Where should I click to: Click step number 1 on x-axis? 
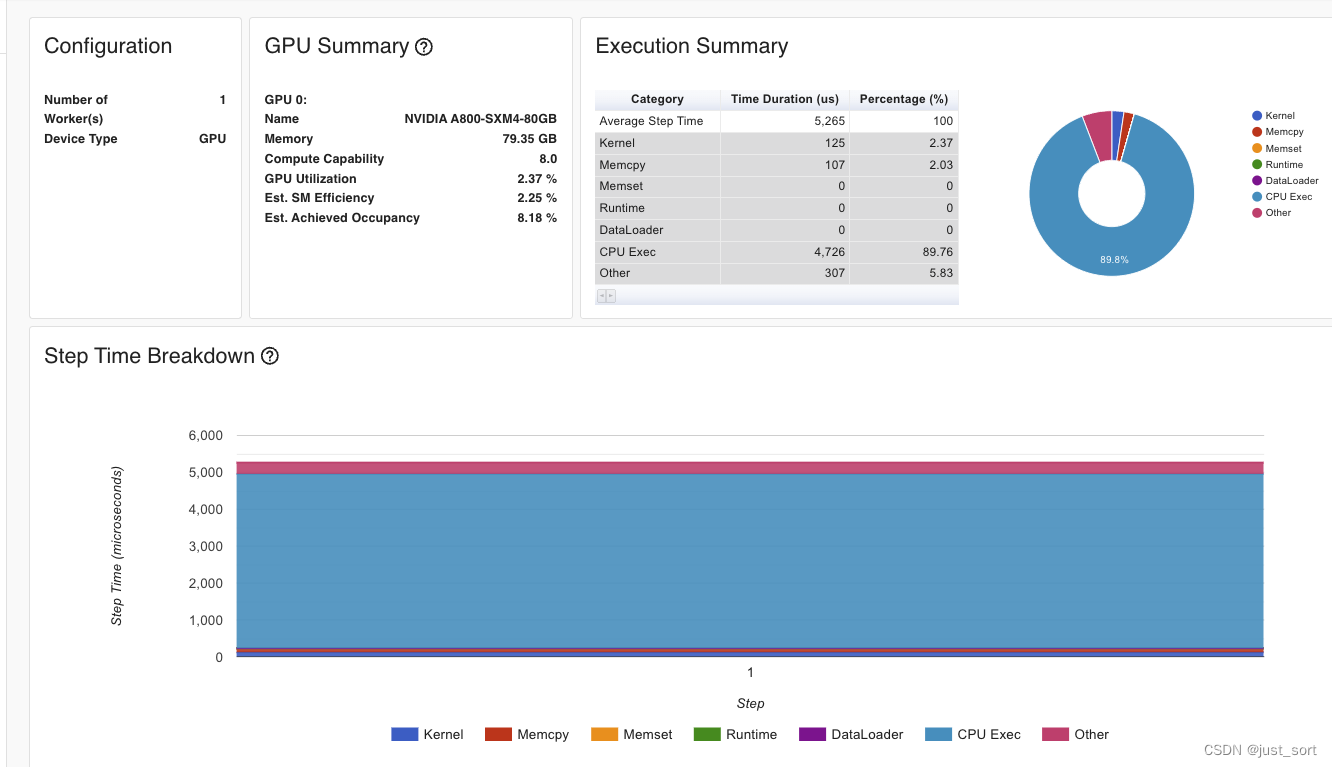tap(750, 673)
